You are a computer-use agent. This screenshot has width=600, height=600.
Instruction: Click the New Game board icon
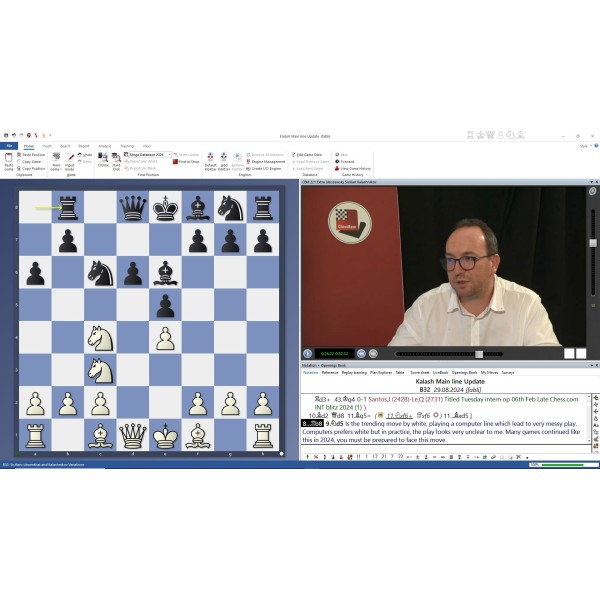(x=56, y=156)
